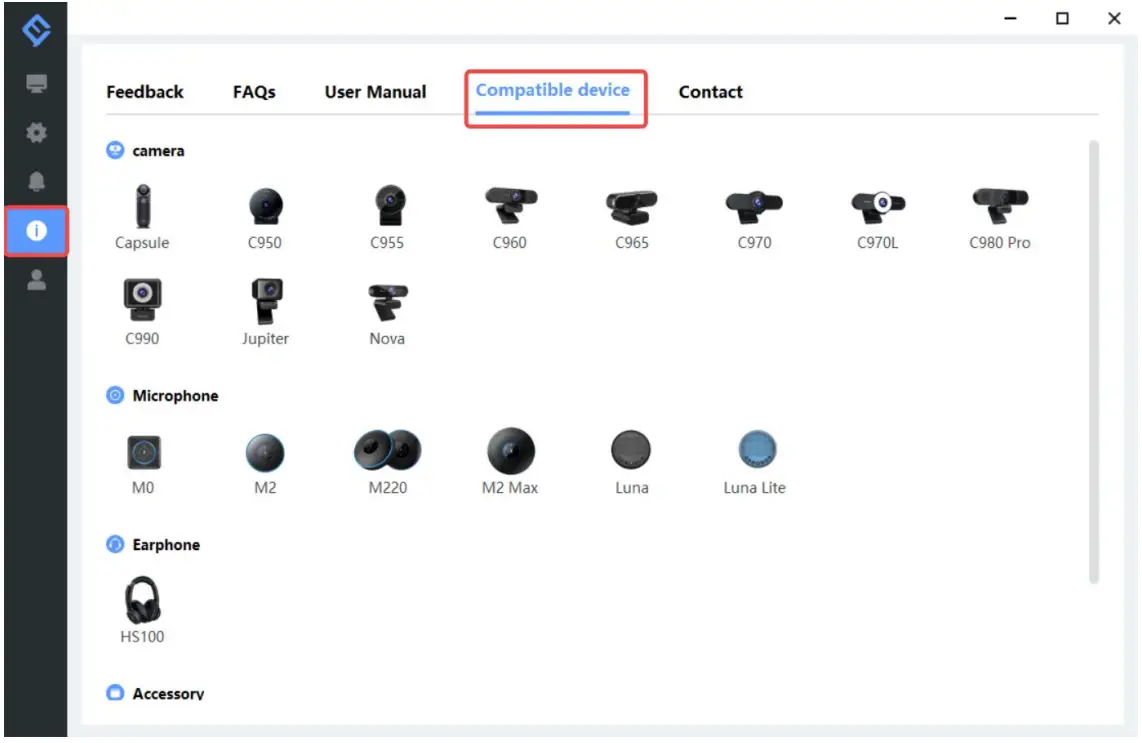Screen dimensions: 1142x743
Task: Select the C960 camera icon
Action: [511, 205]
